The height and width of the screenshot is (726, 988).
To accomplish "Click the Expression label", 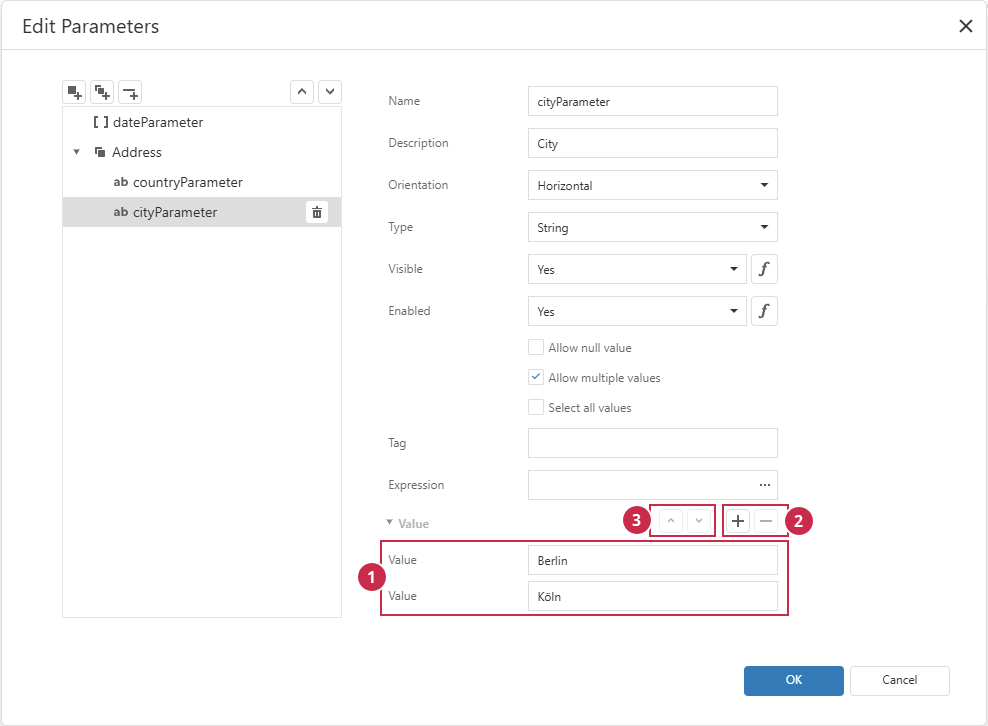I will (x=416, y=485).
